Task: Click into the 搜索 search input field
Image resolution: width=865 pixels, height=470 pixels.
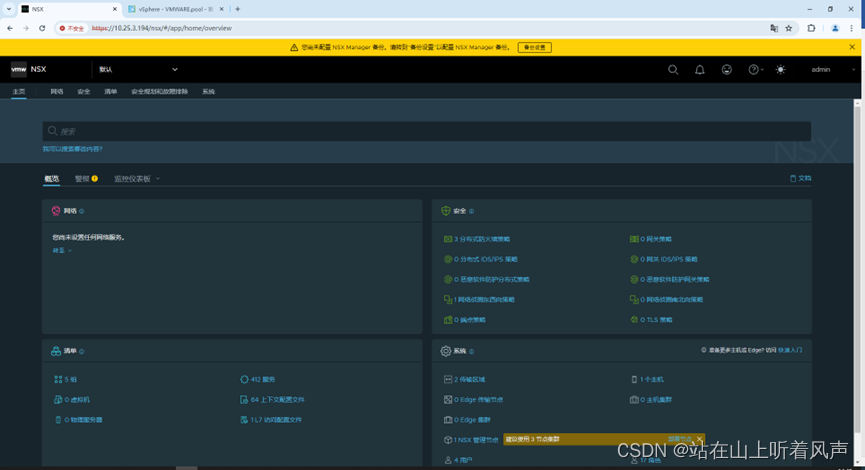Action: (x=426, y=131)
